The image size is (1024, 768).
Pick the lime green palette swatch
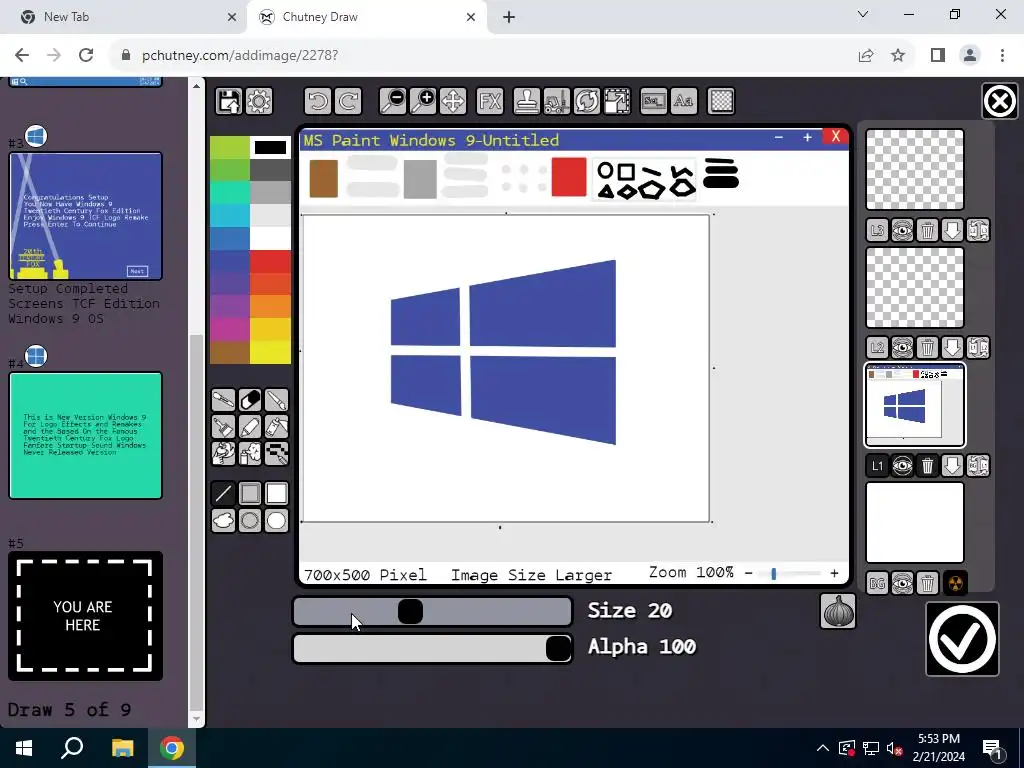pyautogui.click(x=230, y=148)
